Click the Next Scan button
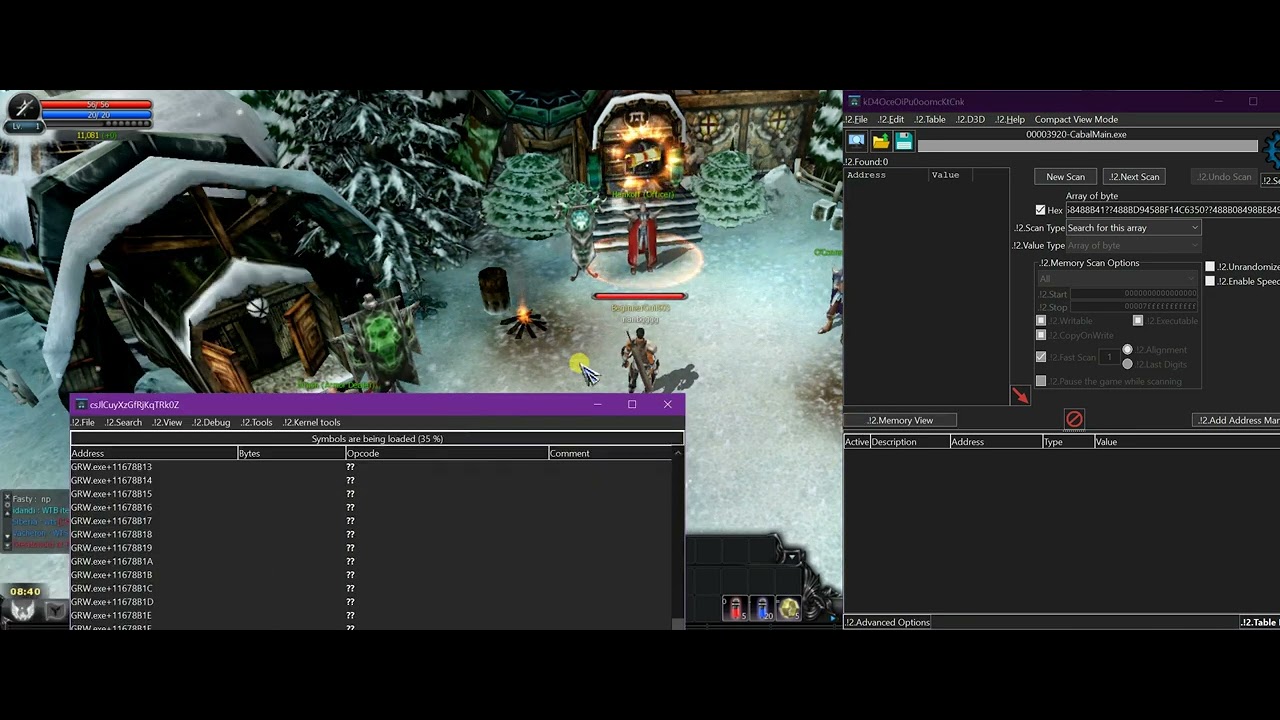Image resolution: width=1280 pixels, height=720 pixels. [1134, 177]
